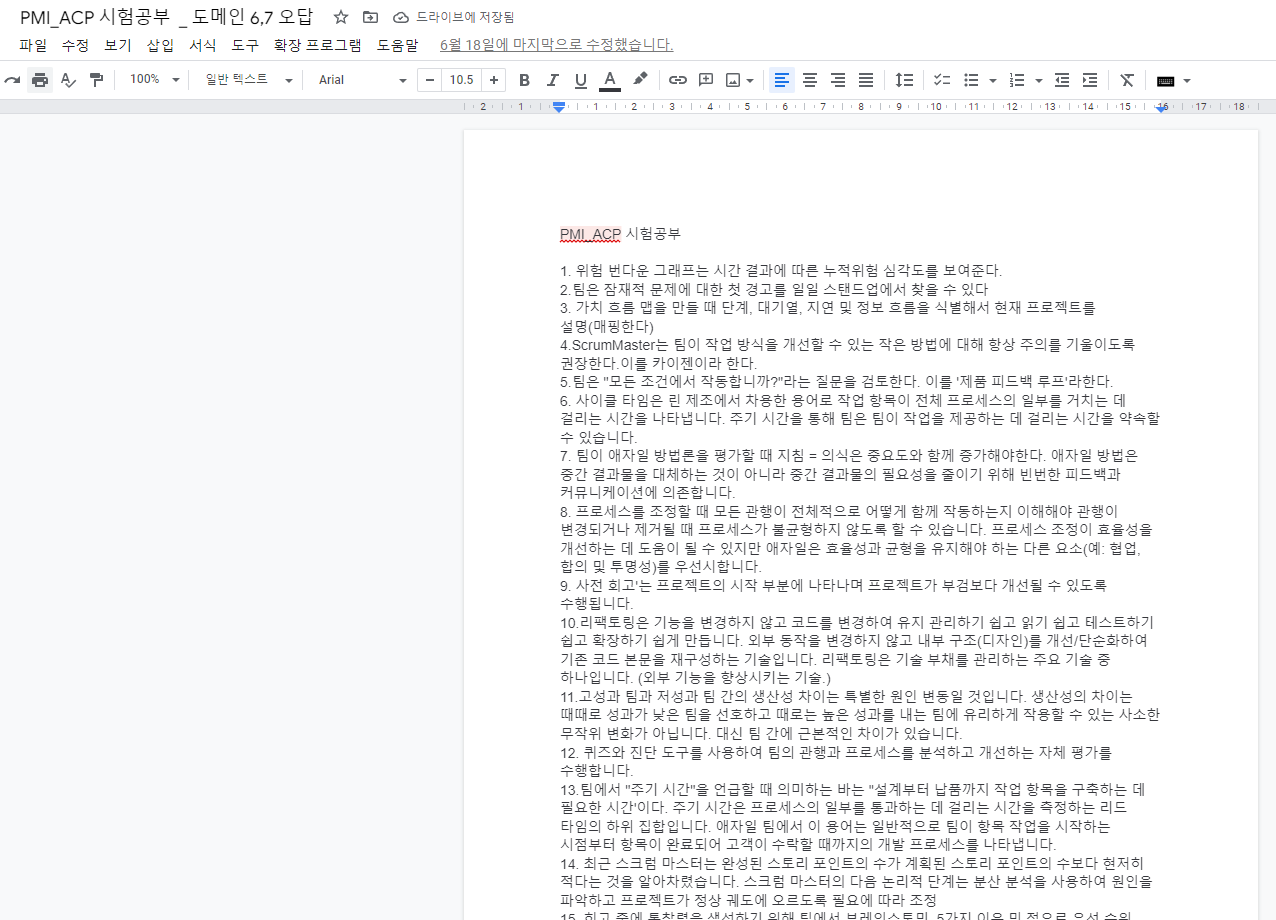Decrease font size with minus button
This screenshot has height=920, width=1276.
(429, 80)
